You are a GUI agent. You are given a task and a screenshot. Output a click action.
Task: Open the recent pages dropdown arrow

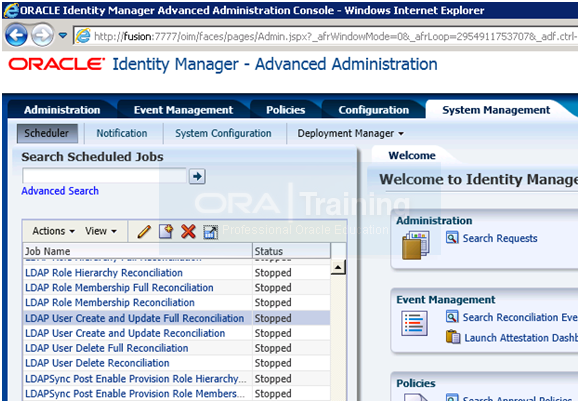pyautogui.click(x=63, y=36)
